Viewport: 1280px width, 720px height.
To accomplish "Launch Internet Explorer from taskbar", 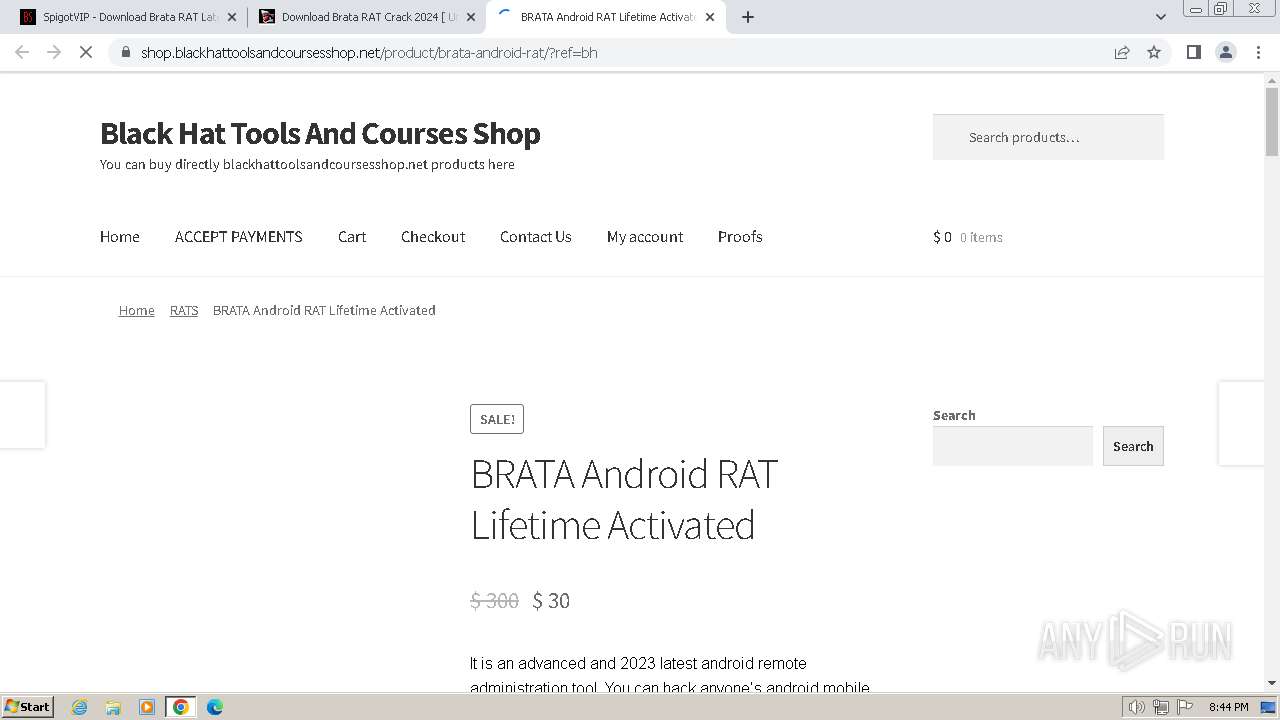I will click(x=79, y=707).
